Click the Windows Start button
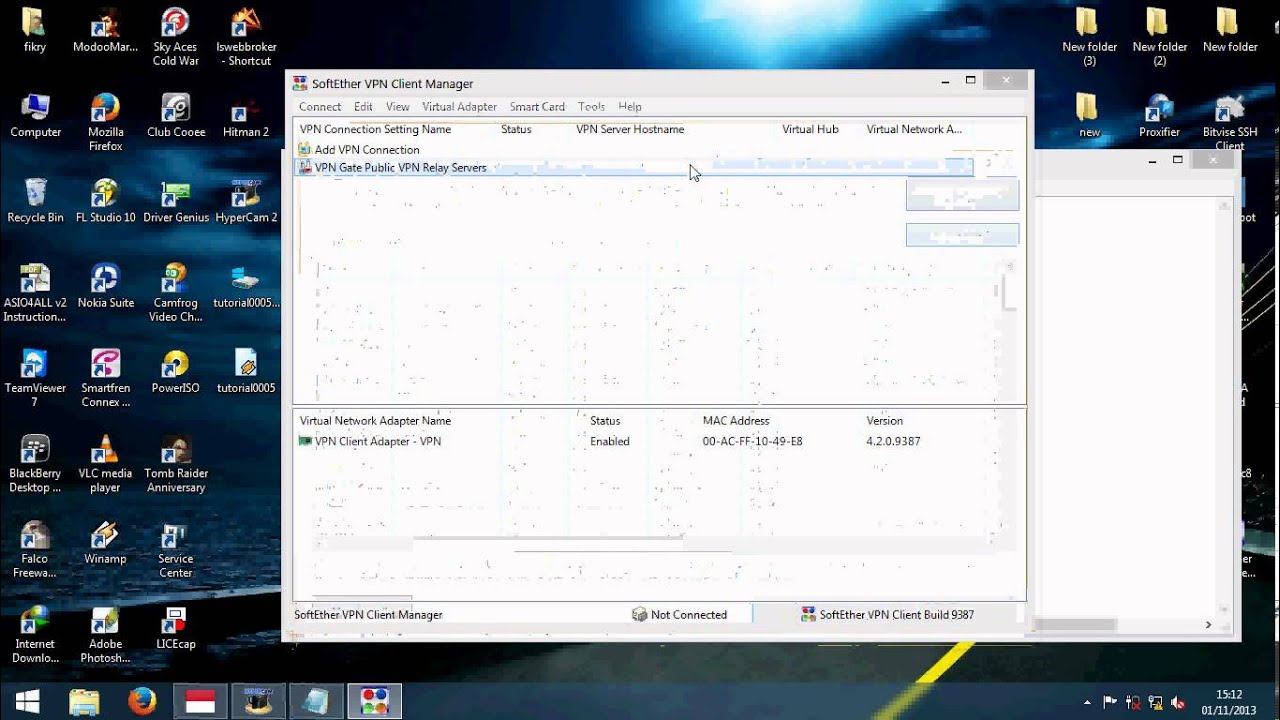The height and width of the screenshot is (720, 1280). [27, 702]
